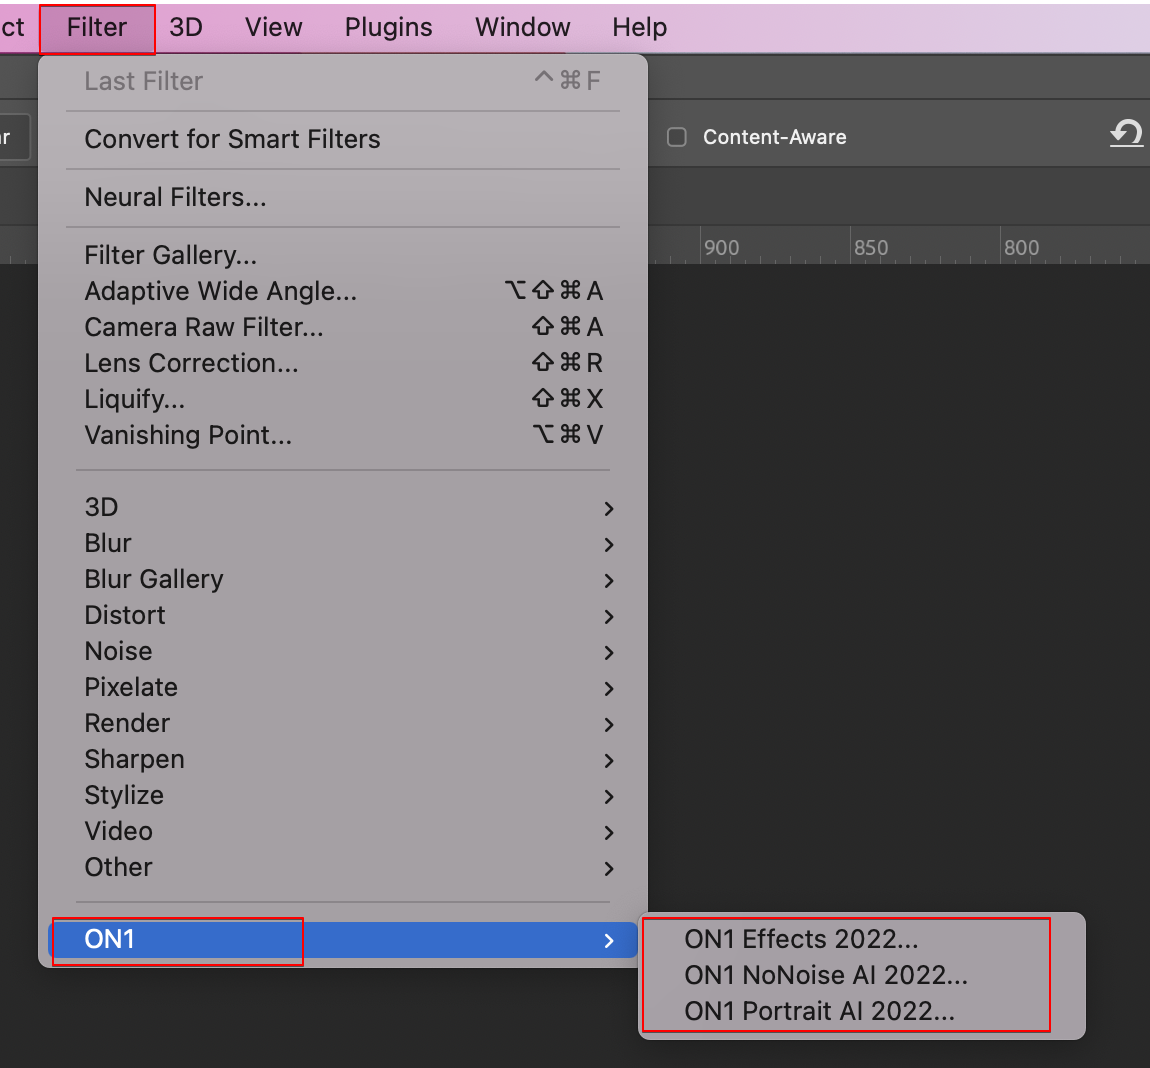Choose Camera Raw Filter
1150x1068 pixels.
pos(204,327)
